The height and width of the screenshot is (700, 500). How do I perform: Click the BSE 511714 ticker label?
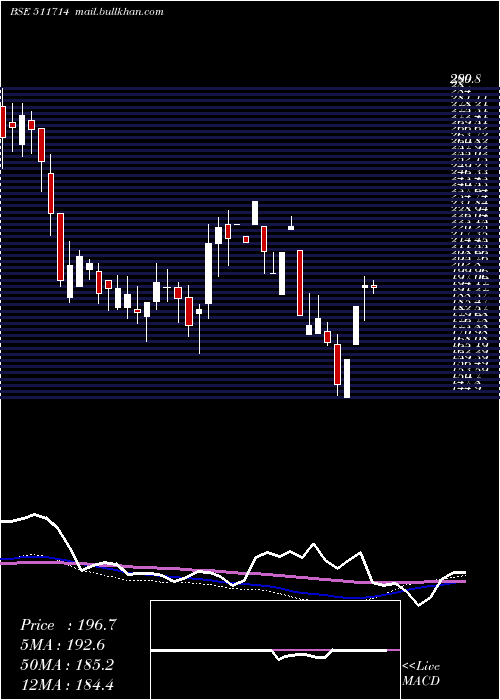pyautogui.click(x=39, y=12)
